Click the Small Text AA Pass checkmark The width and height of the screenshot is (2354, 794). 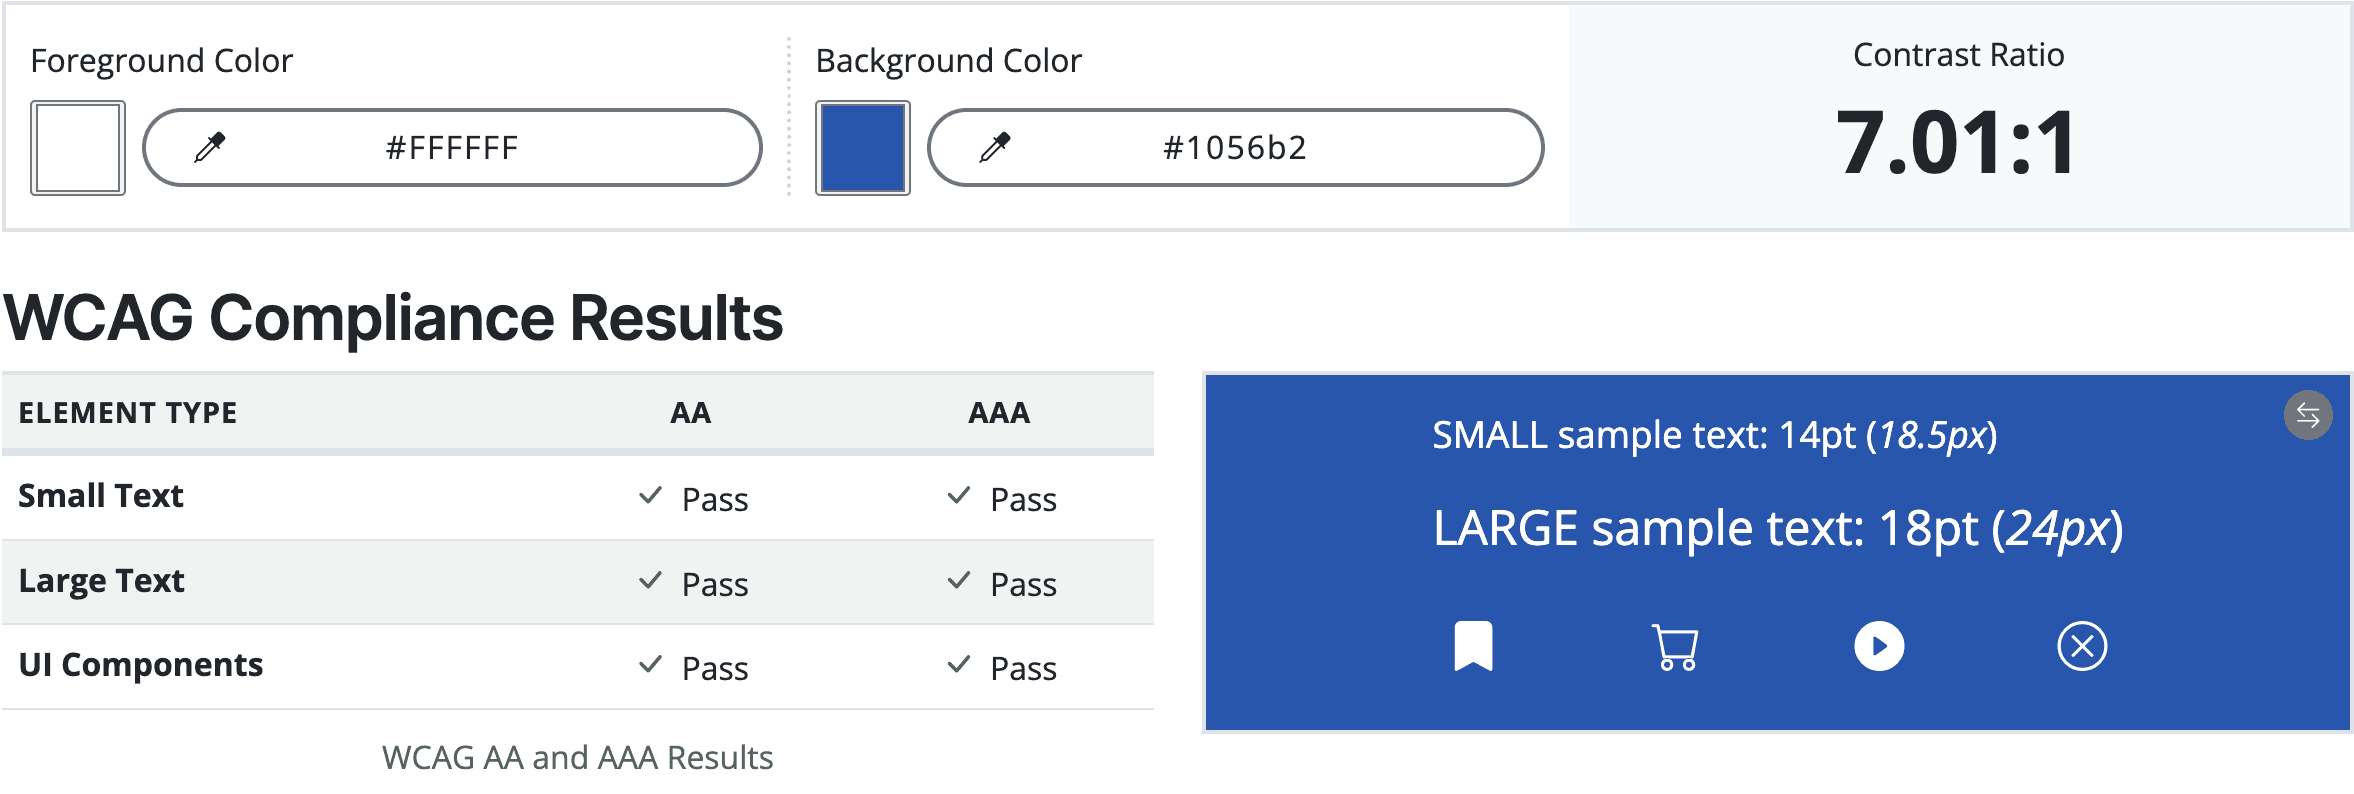(x=651, y=495)
